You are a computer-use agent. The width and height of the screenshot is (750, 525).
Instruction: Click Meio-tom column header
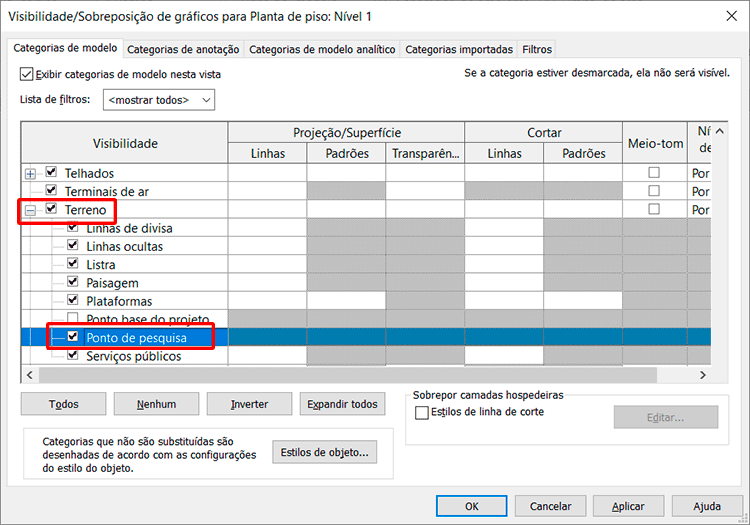(x=655, y=143)
